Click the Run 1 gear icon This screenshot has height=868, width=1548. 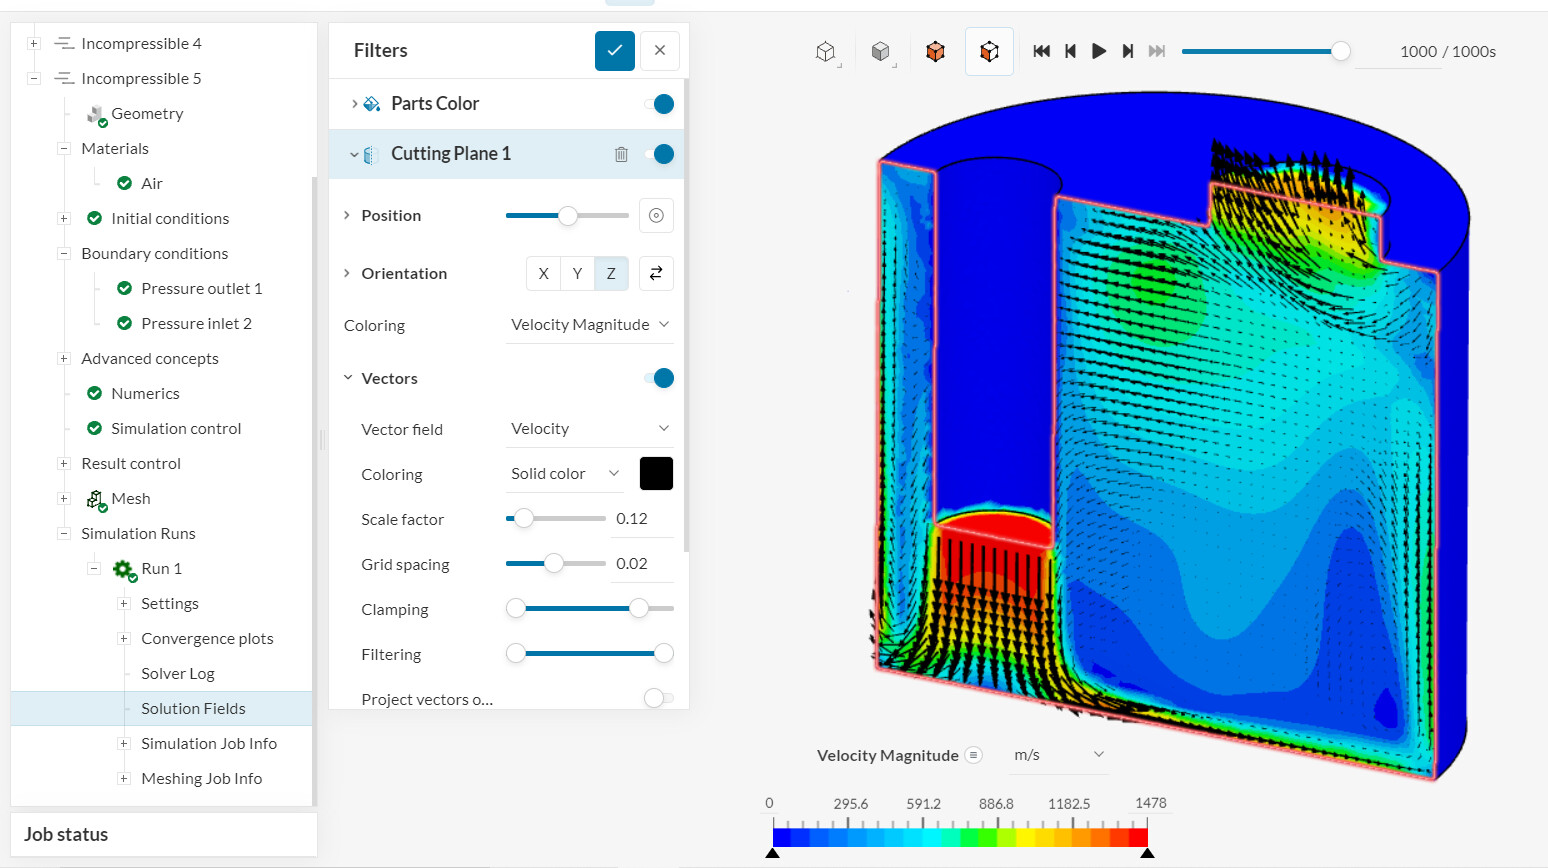124,569
